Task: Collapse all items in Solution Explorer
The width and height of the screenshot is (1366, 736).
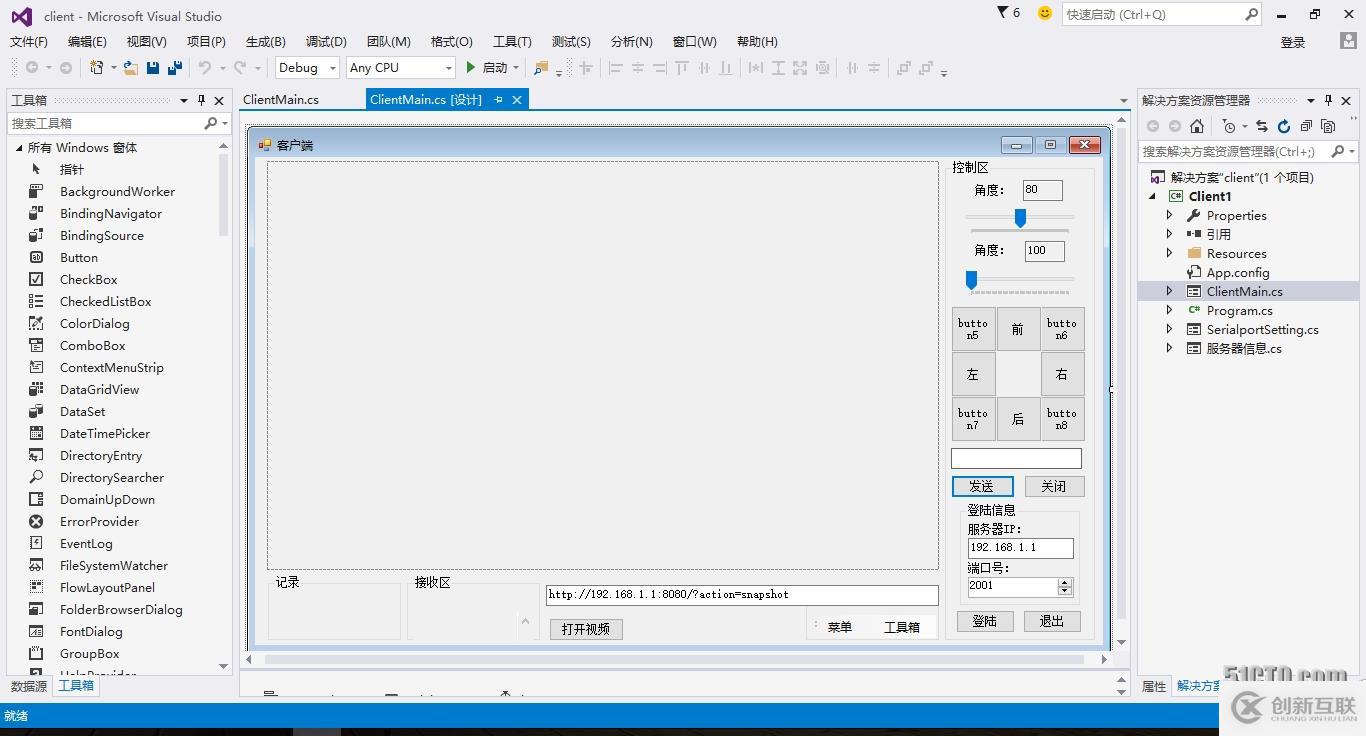Action: click(x=1307, y=127)
